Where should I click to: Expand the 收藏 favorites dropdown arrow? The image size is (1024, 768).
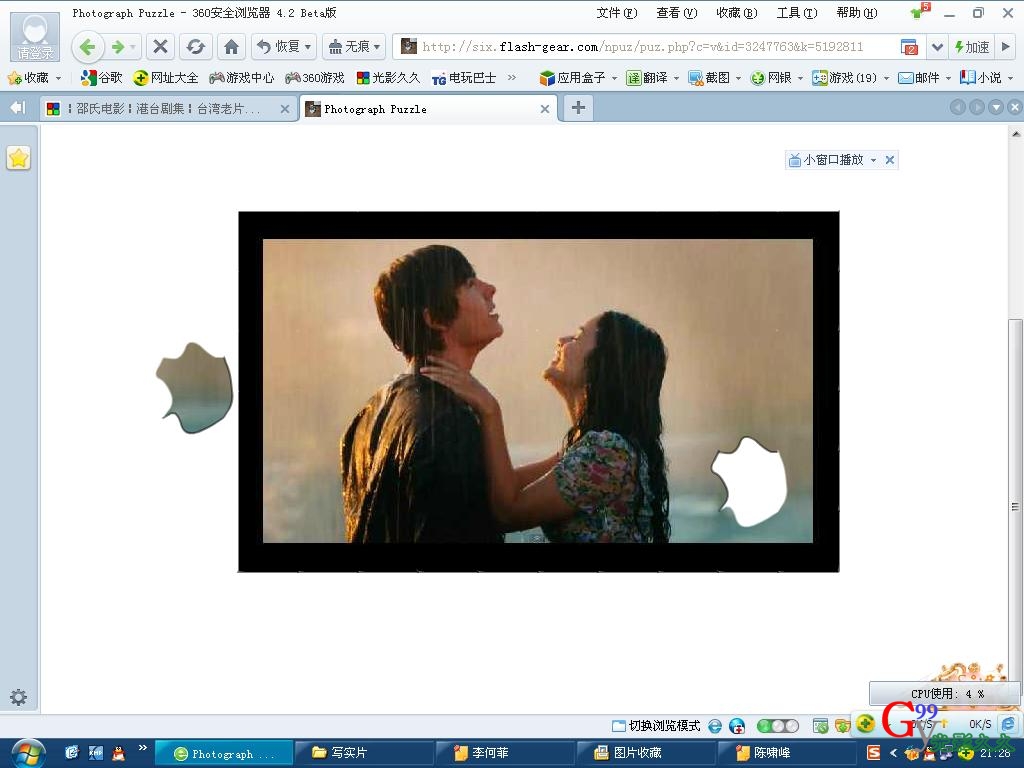pyautogui.click(x=59, y=78)
